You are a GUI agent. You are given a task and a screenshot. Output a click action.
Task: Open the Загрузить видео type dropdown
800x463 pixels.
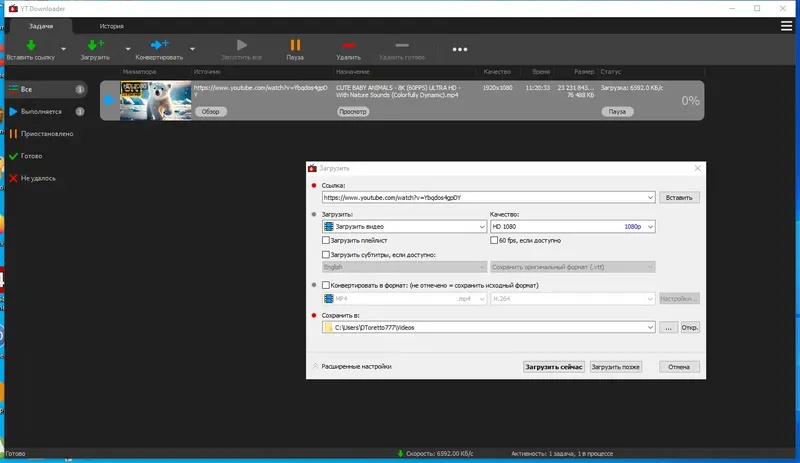coord(404,226)
